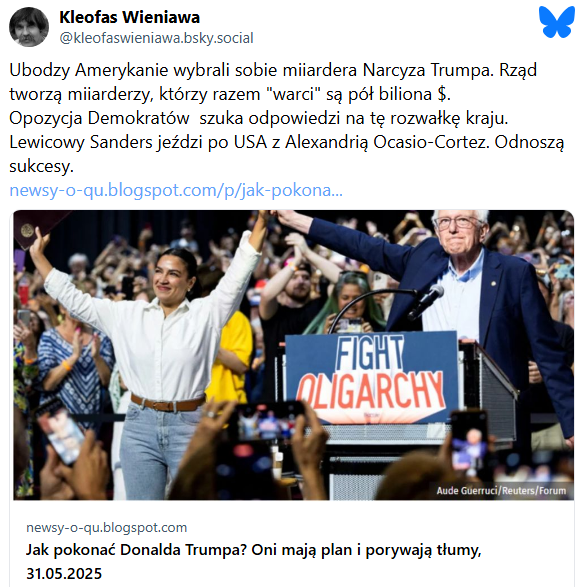Click the final word sukcesy in the post

[x=41, y=166]
